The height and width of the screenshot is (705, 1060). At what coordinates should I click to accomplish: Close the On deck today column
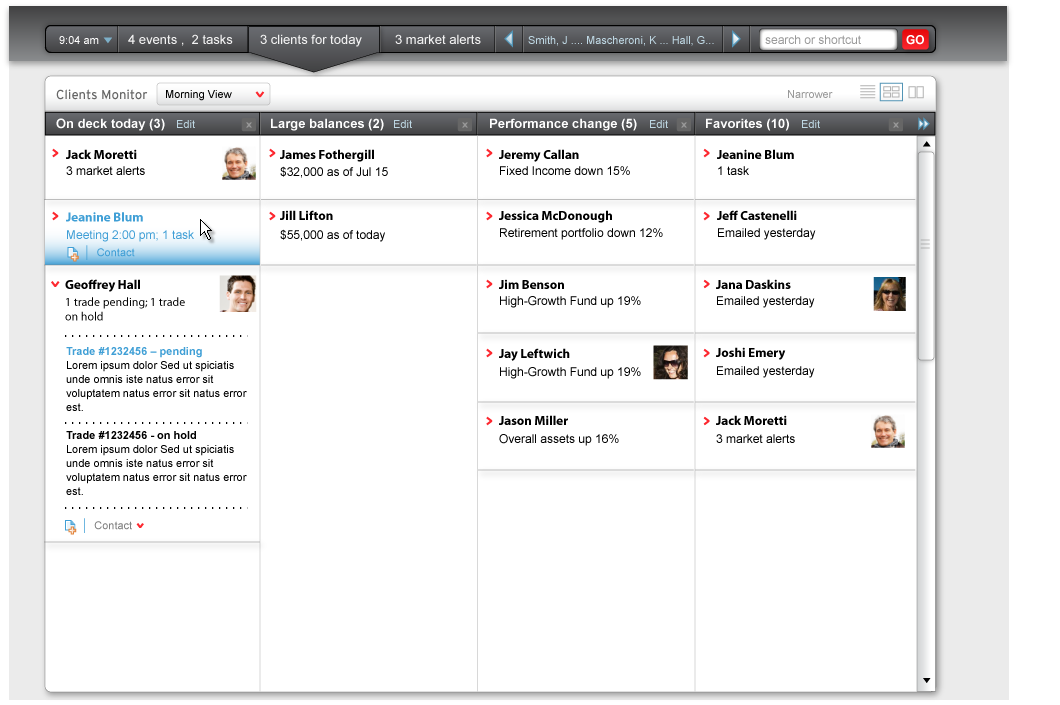click(248, 125)
